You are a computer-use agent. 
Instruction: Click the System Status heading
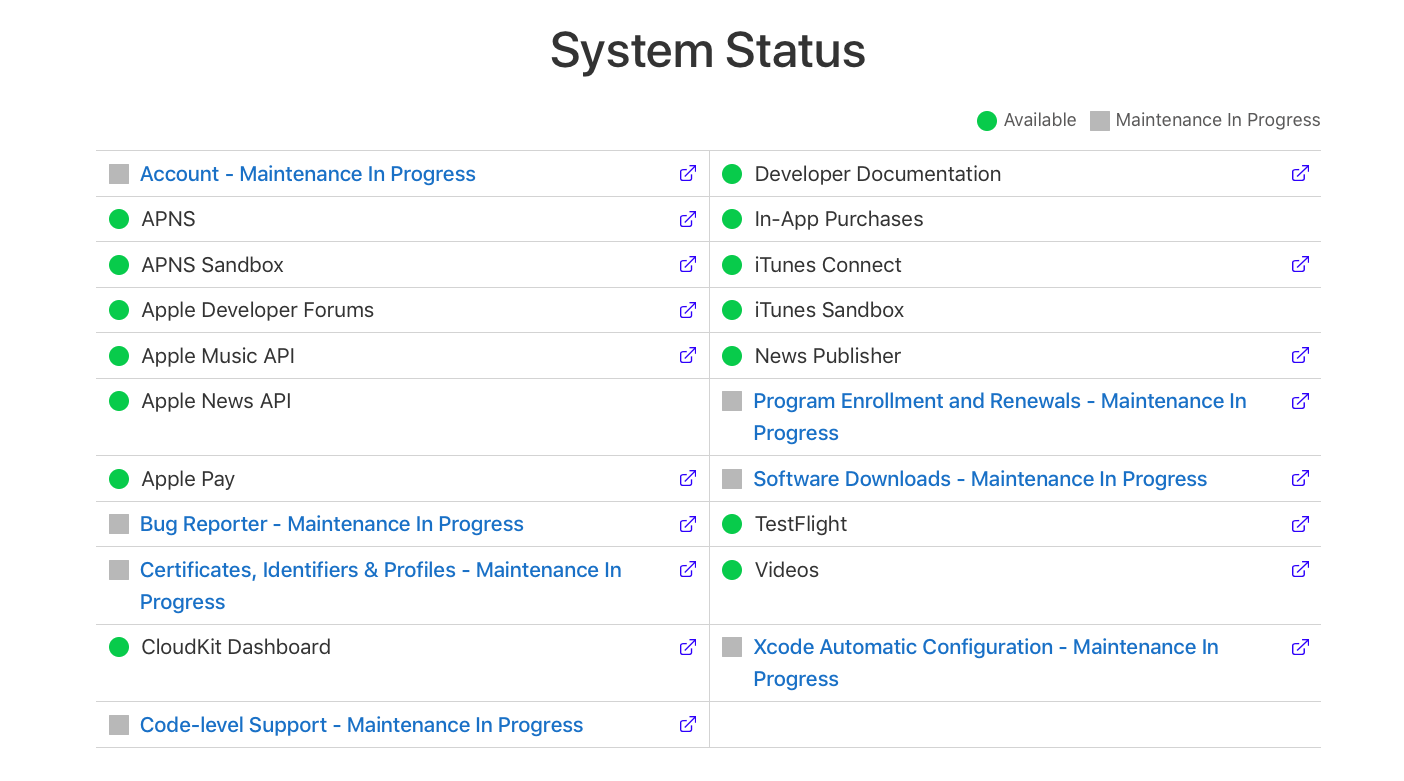pyautogui.click(x=708, y=50)
